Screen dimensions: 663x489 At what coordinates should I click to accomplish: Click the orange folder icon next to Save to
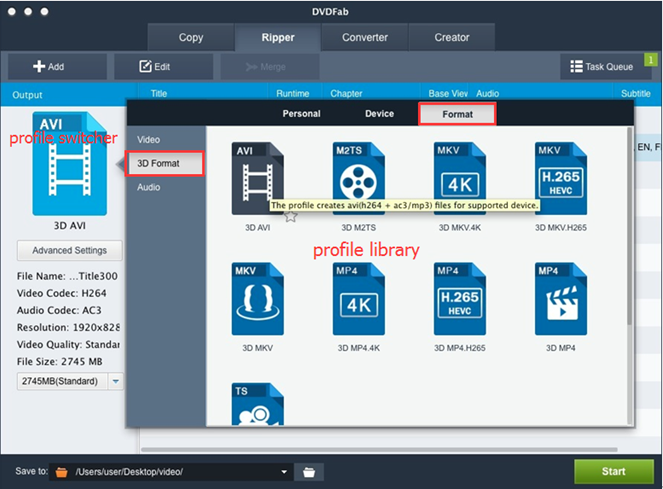(x=62, y=472)
